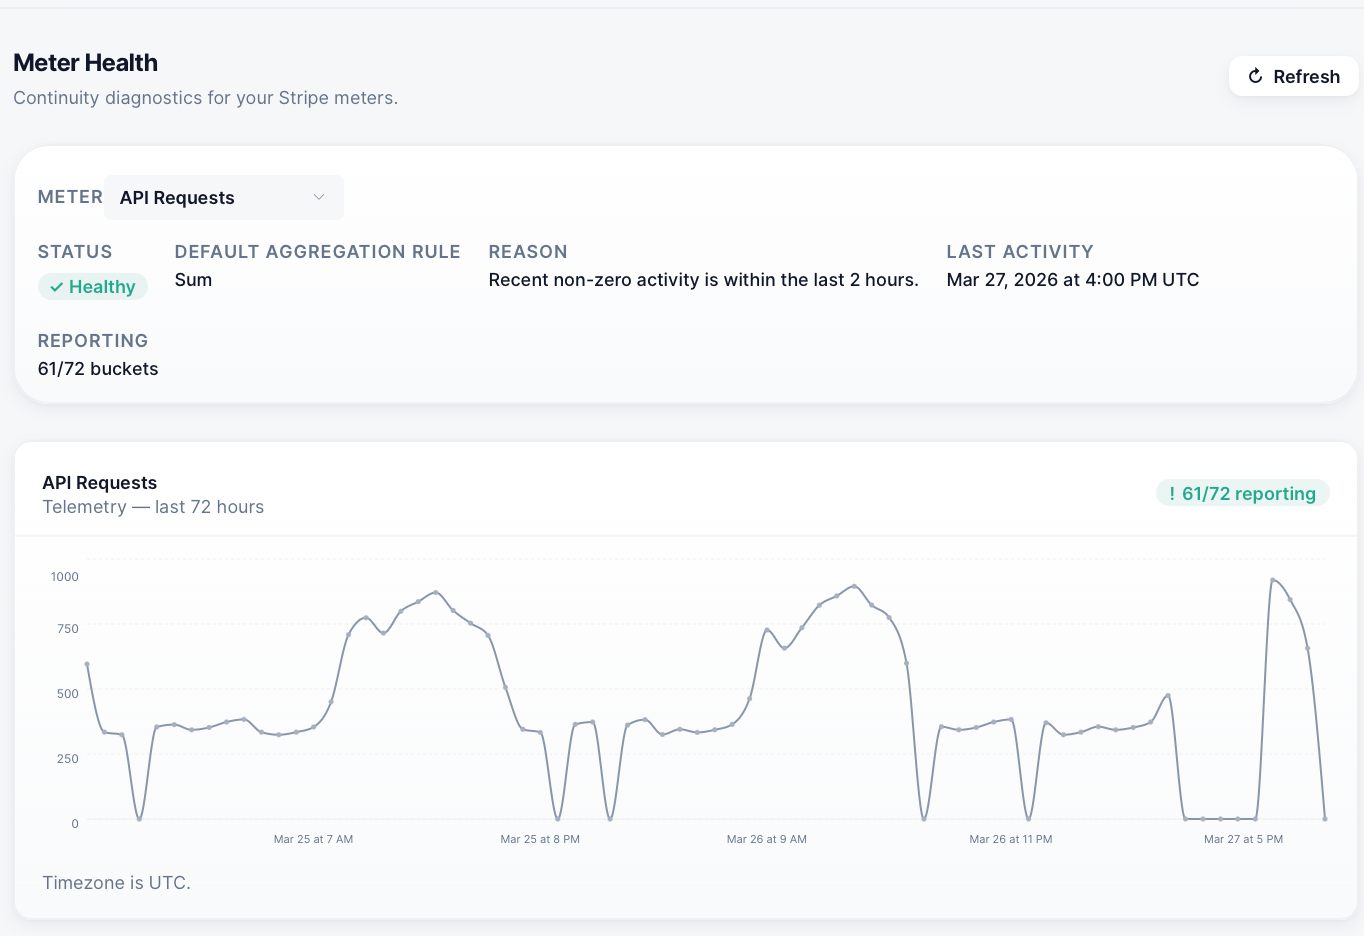Click the 61/72 reporting badge
Screen dimensions: 1364x936
(1242, 493)
